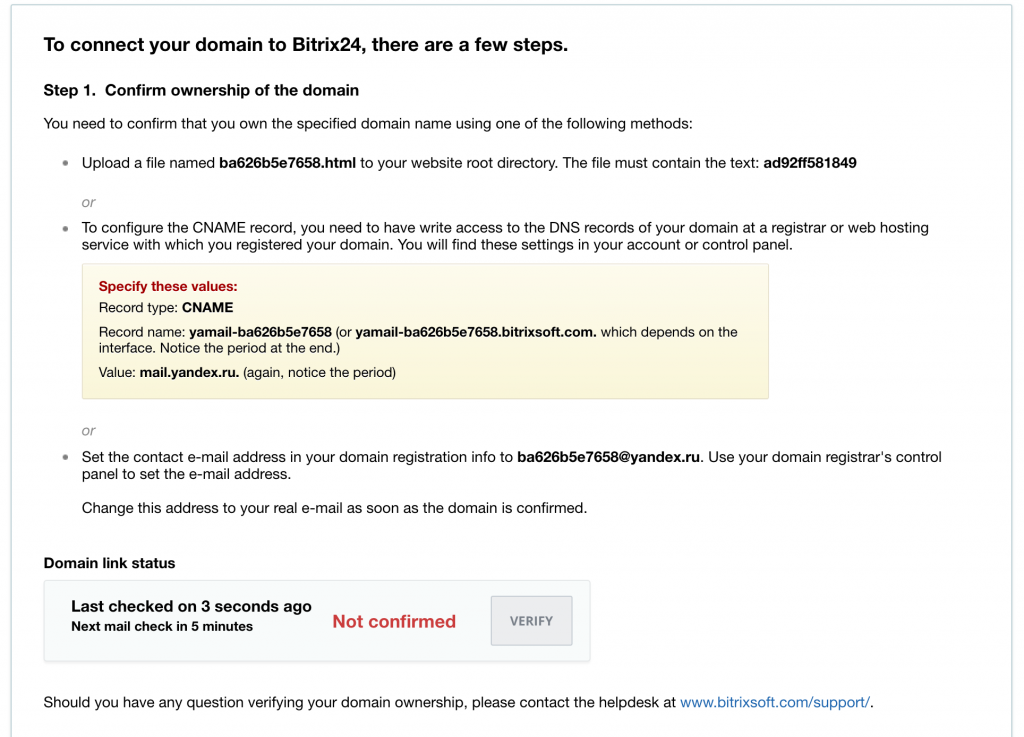The height and width of the screenshot is (737, 1024).
Task: Click the ba626b5e7658@yandex.ru email address
Action: [609, 457]
